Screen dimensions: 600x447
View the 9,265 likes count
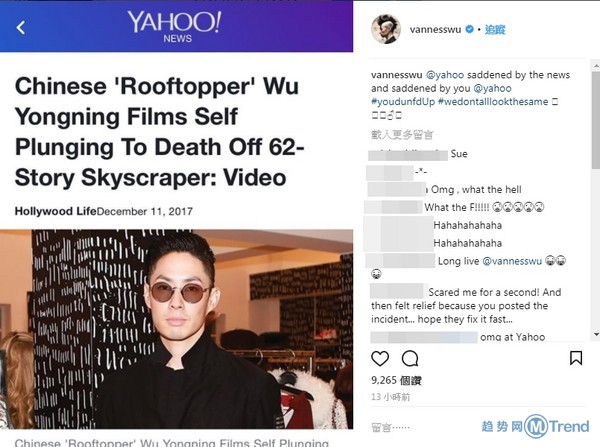pyautogui.click(x=396, y=380)
